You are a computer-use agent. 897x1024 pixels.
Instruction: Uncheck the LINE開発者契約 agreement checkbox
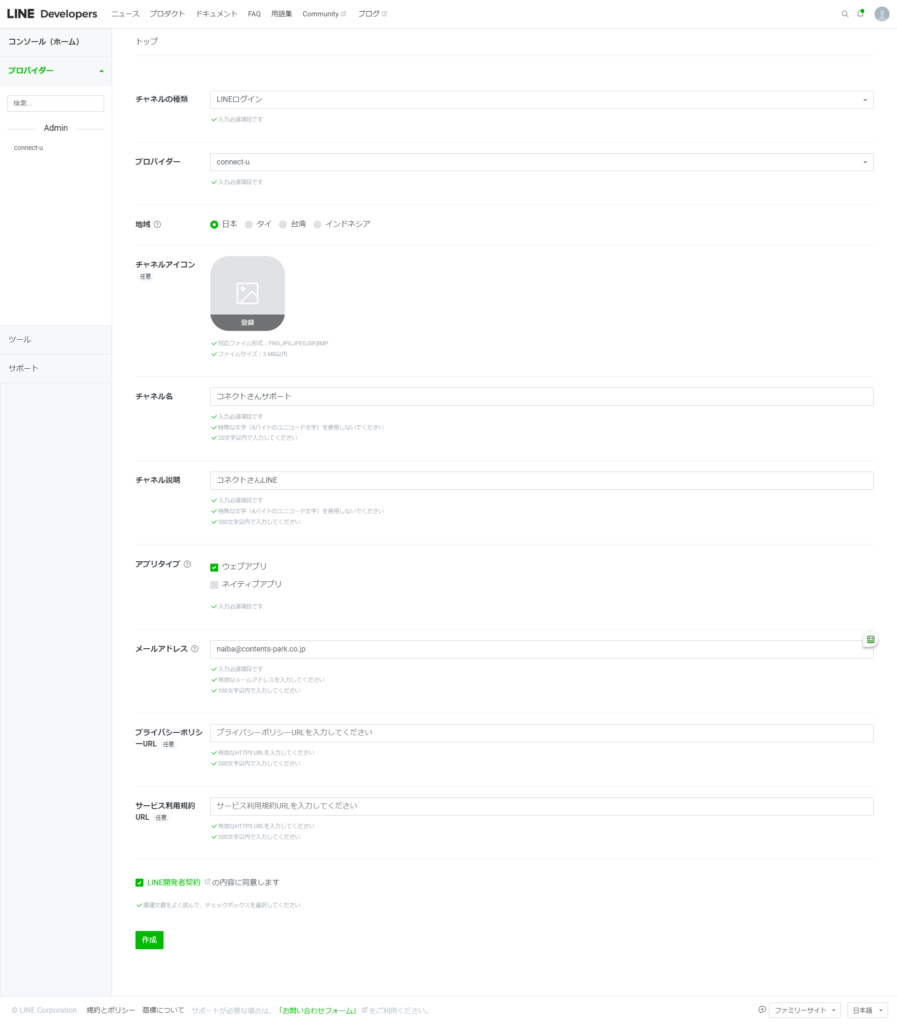tap(140, 883)
